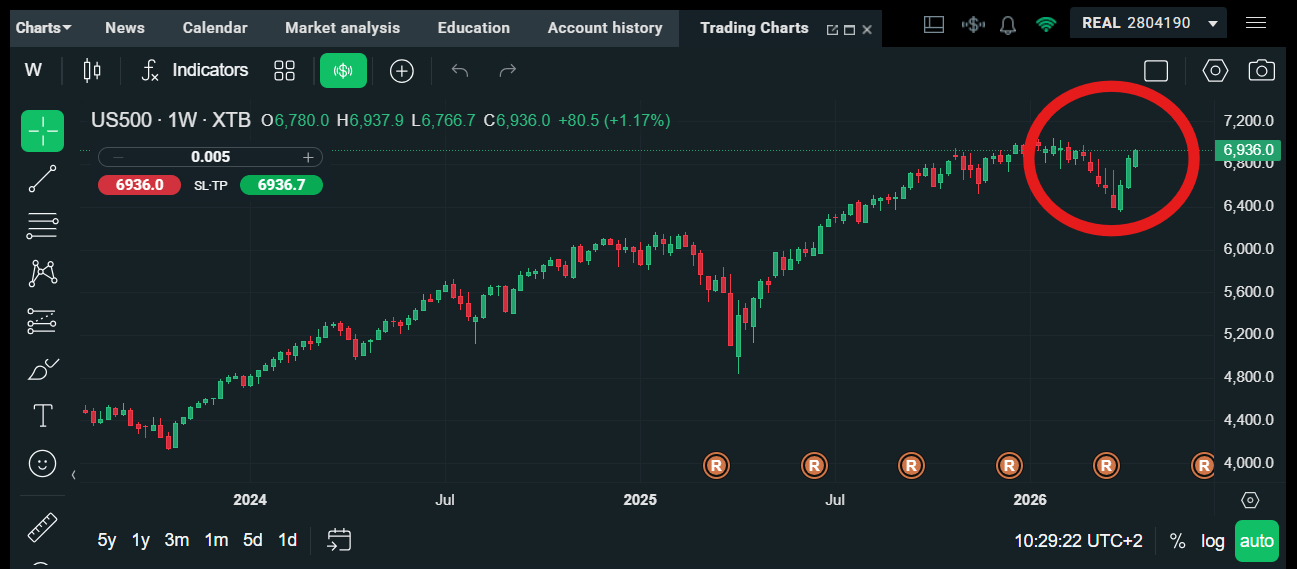The width and height of the screenshot is (1297, 569).
Task: Take a chart screenshot with camera icon
Action: tap(1261, 70)
